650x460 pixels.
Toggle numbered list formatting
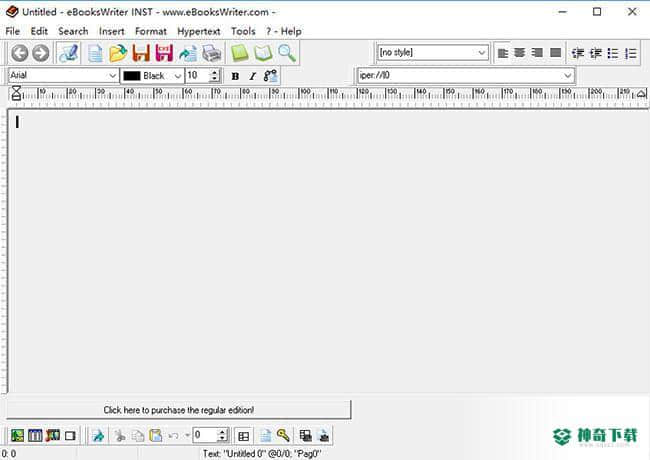pos(631,53)
